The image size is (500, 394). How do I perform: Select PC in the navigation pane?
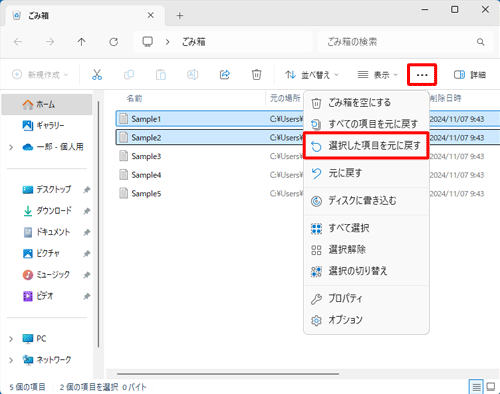[34, 339]
